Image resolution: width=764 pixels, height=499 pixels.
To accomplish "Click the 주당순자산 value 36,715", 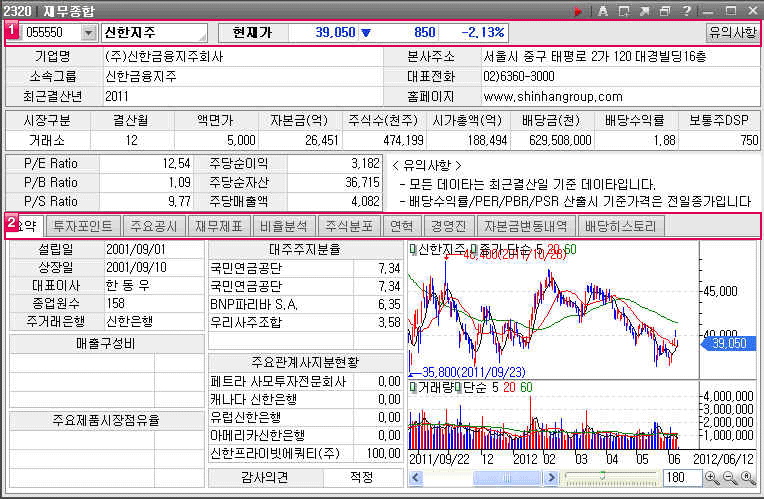I will point(362,182).
